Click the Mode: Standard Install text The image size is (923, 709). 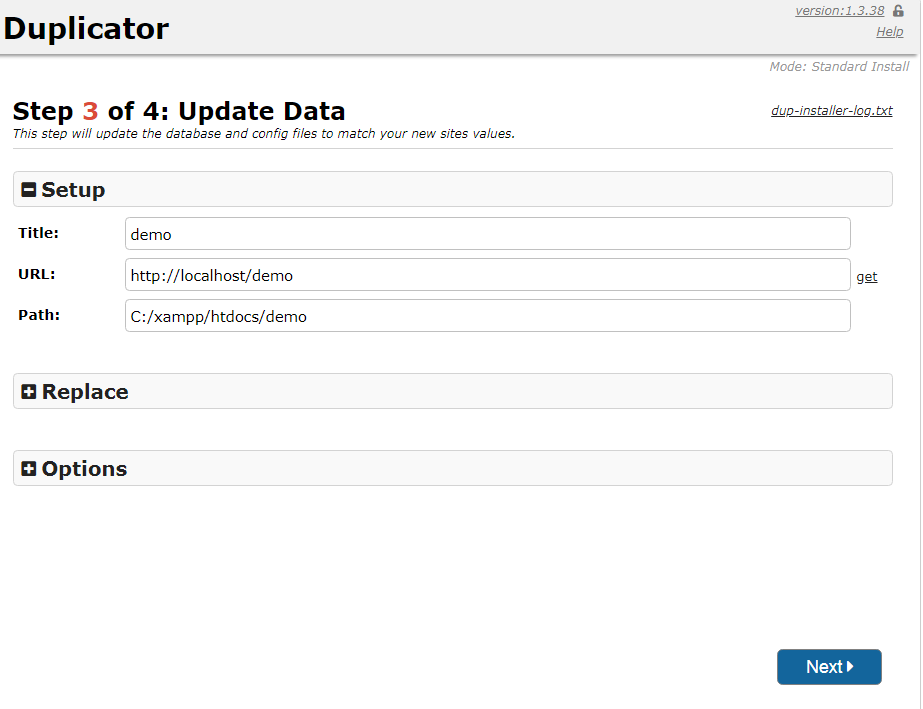point(839,67)
